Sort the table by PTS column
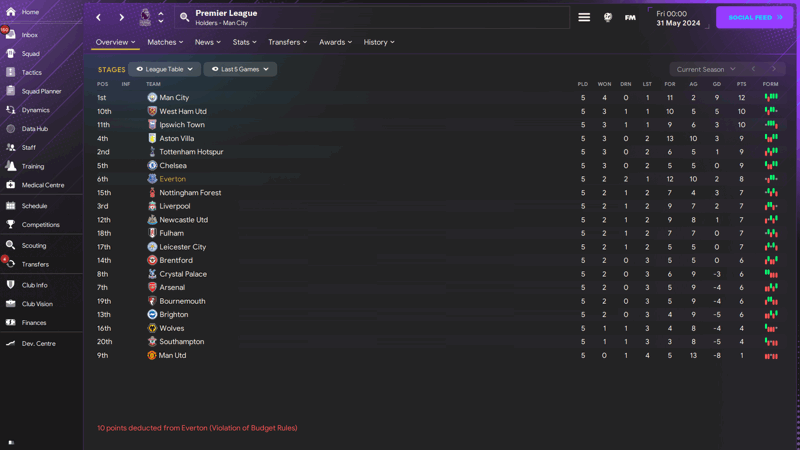The width and height of the screenshot is (800, 450). click(741, 84)
